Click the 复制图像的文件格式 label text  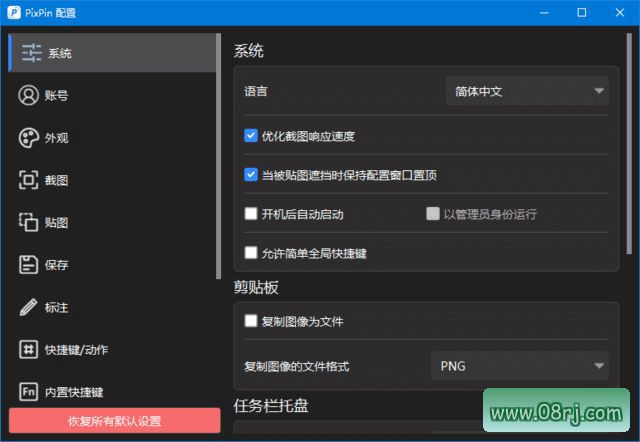click(297, 366)
